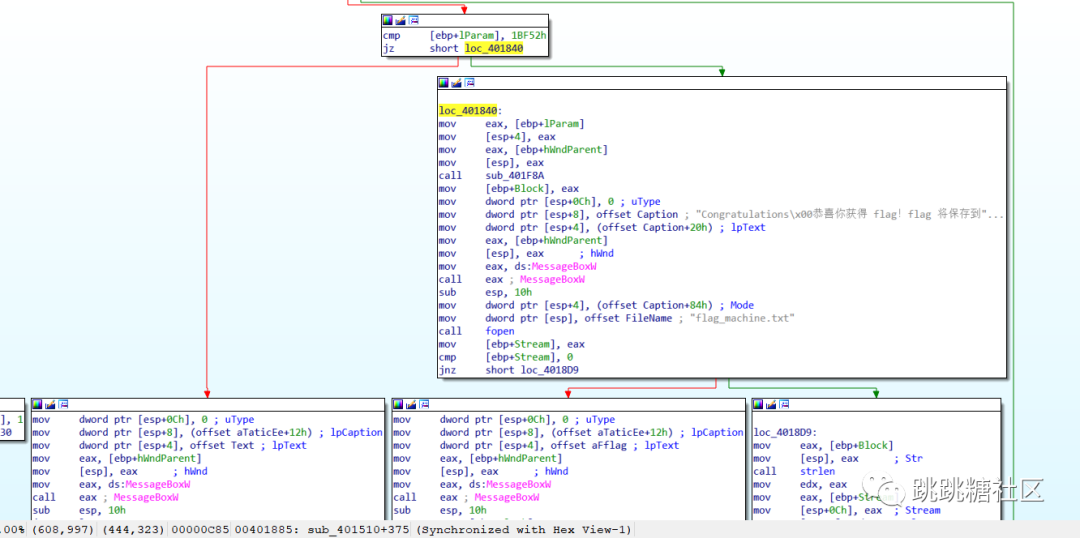
Task: Click the third header icon on the 'offset Text' node
Action: (x=62, y=404)
